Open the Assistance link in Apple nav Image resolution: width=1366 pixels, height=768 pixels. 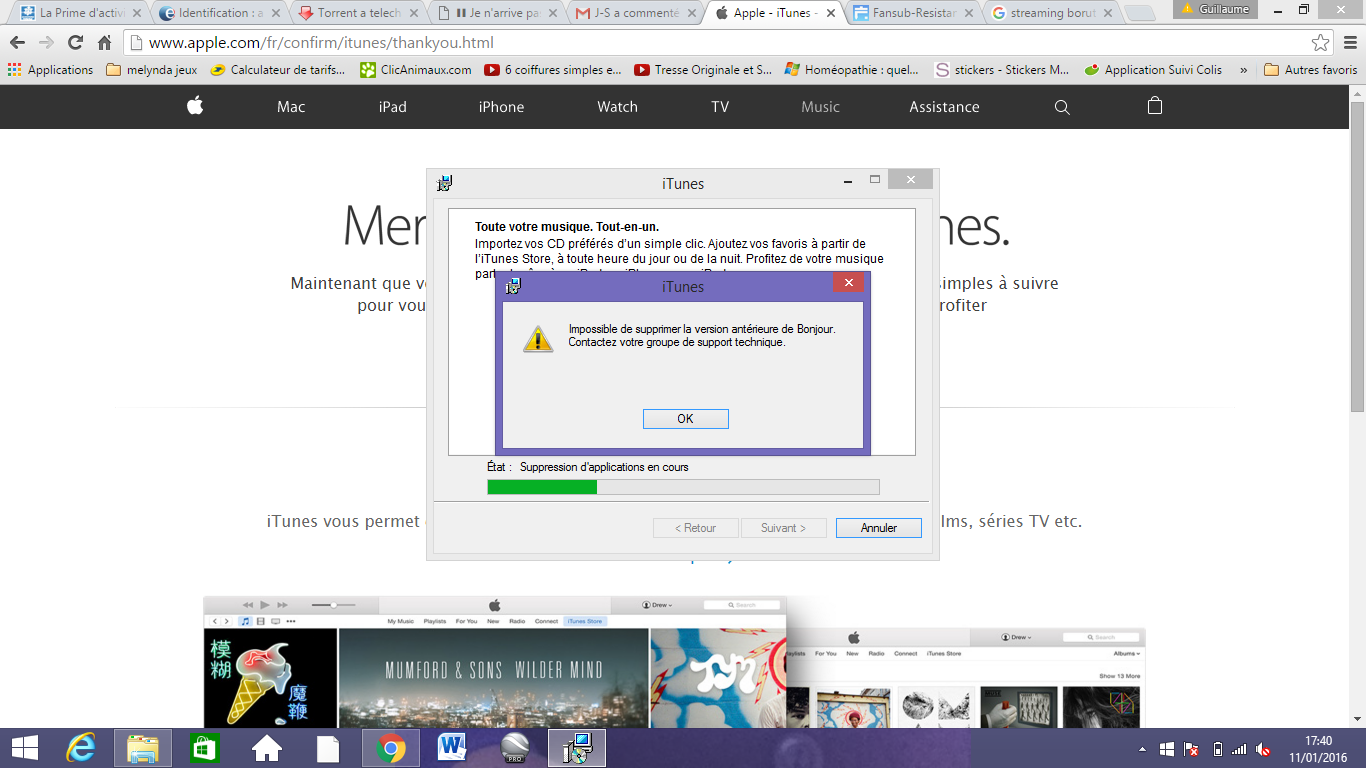point(944,107)
